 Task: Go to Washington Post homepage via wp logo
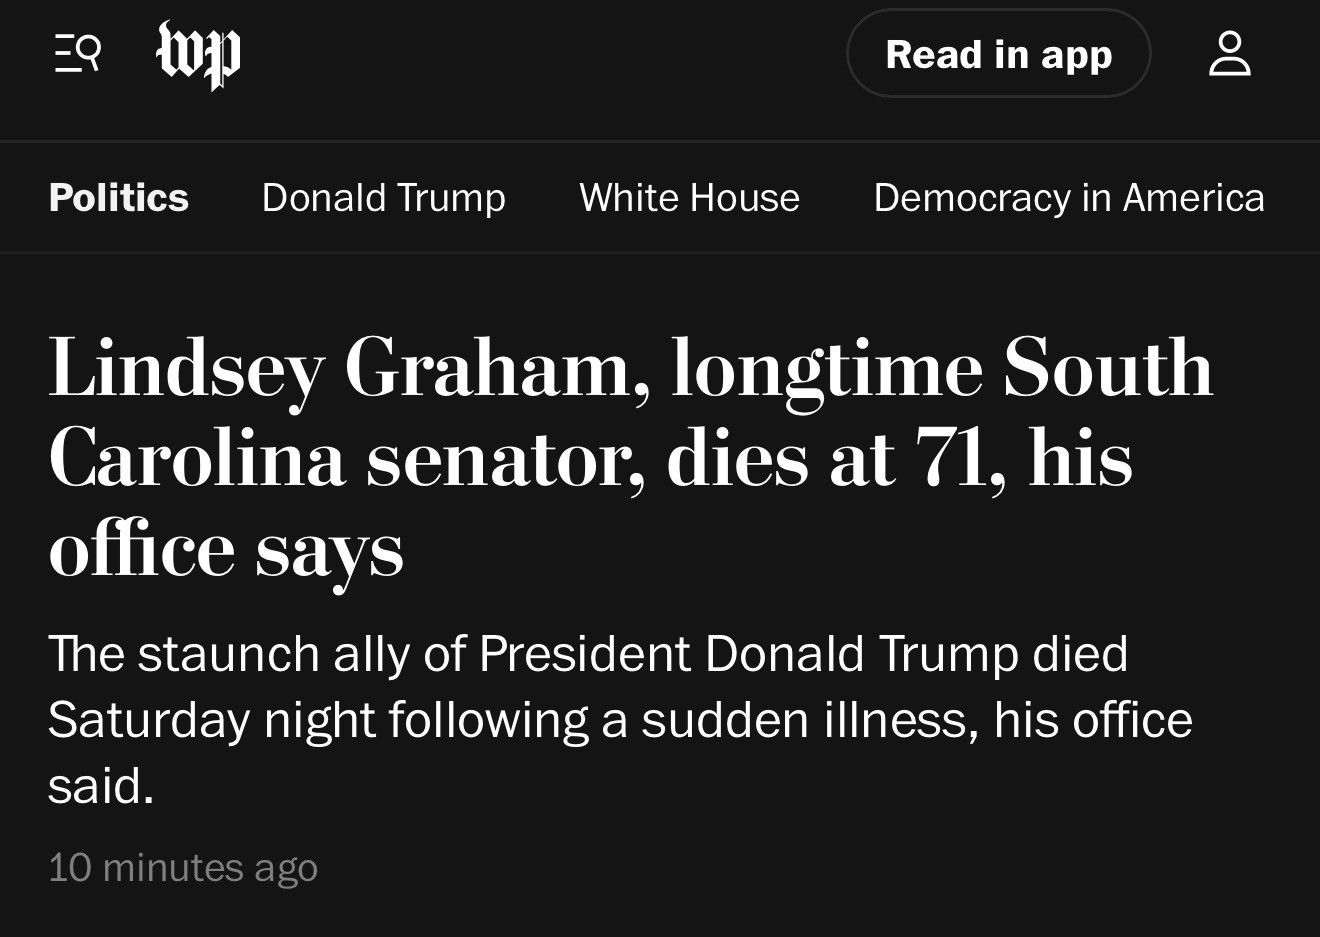click(199, 55)
